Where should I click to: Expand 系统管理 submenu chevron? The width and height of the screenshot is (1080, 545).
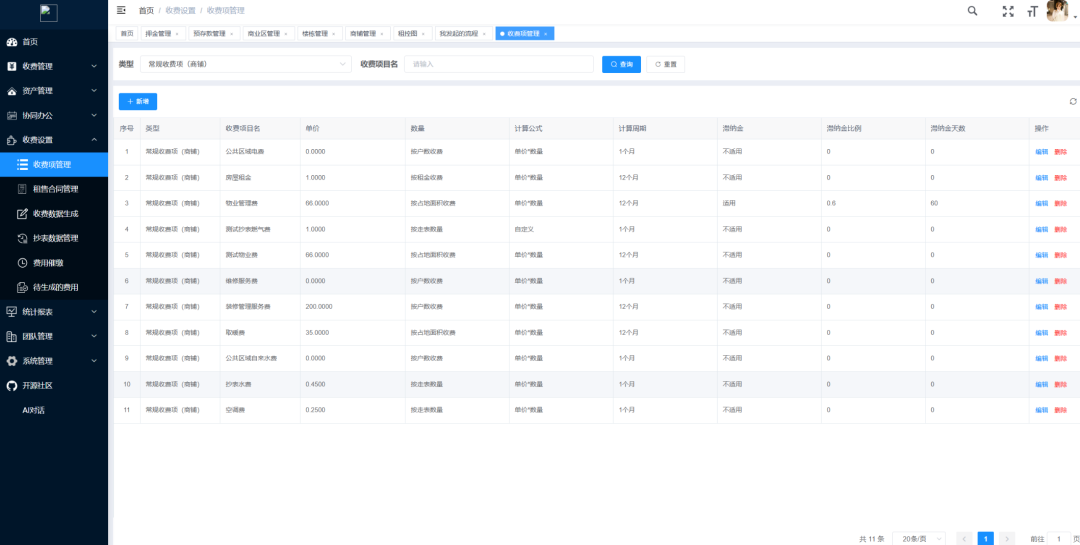pyautogui.click(x=94, y=361)
